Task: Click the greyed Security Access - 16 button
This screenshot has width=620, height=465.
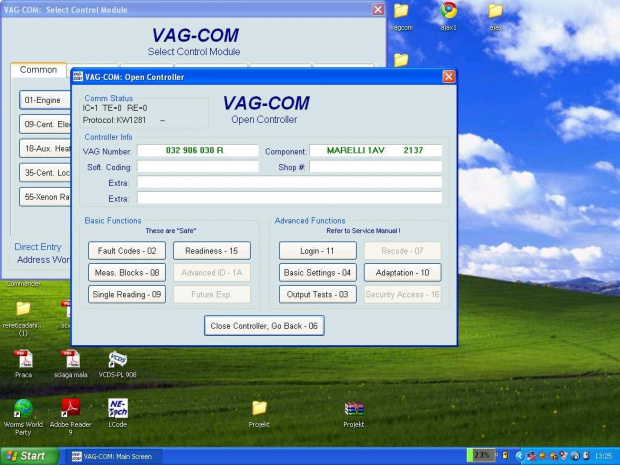Action: click(x=403, y=295)
